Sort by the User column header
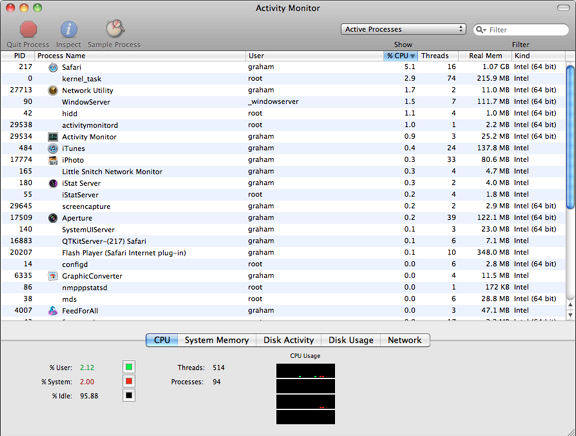Screen dimensions: 576x436 314,56
